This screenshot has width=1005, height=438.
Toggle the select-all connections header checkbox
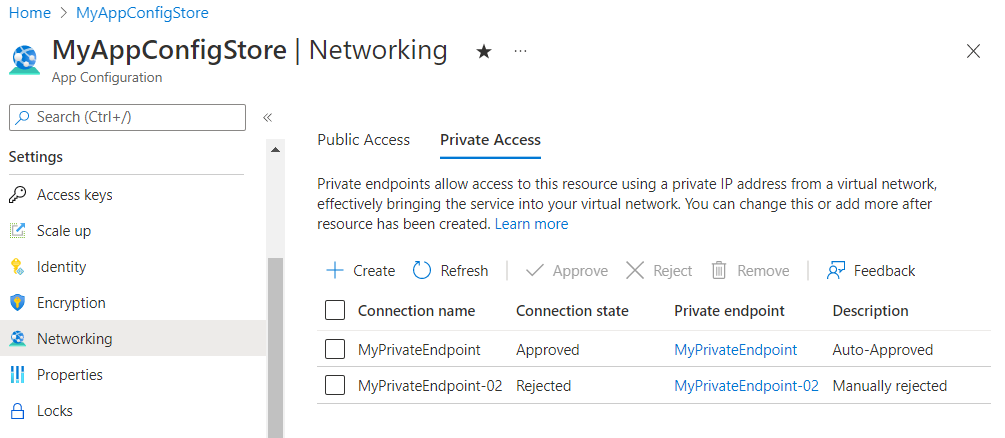tap(335, 311)
